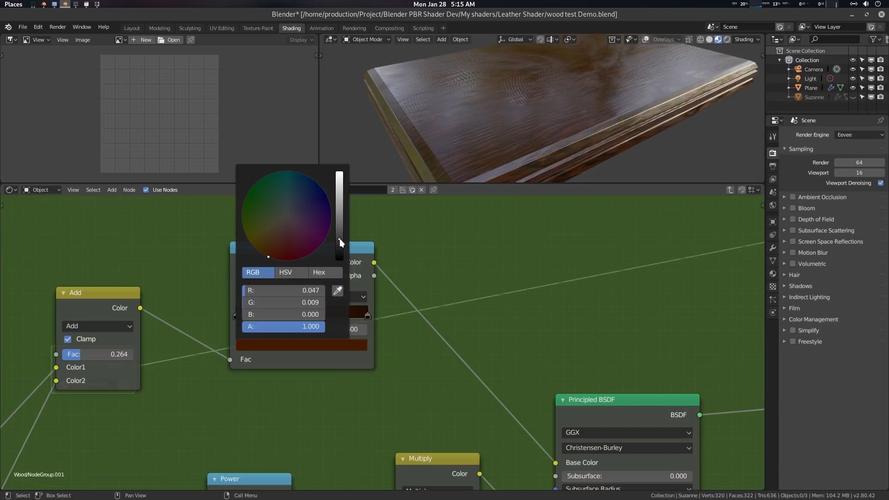Hide the Camera object with its eye icon
This screenshot has height=500, width=889.
tap(853, 69)
